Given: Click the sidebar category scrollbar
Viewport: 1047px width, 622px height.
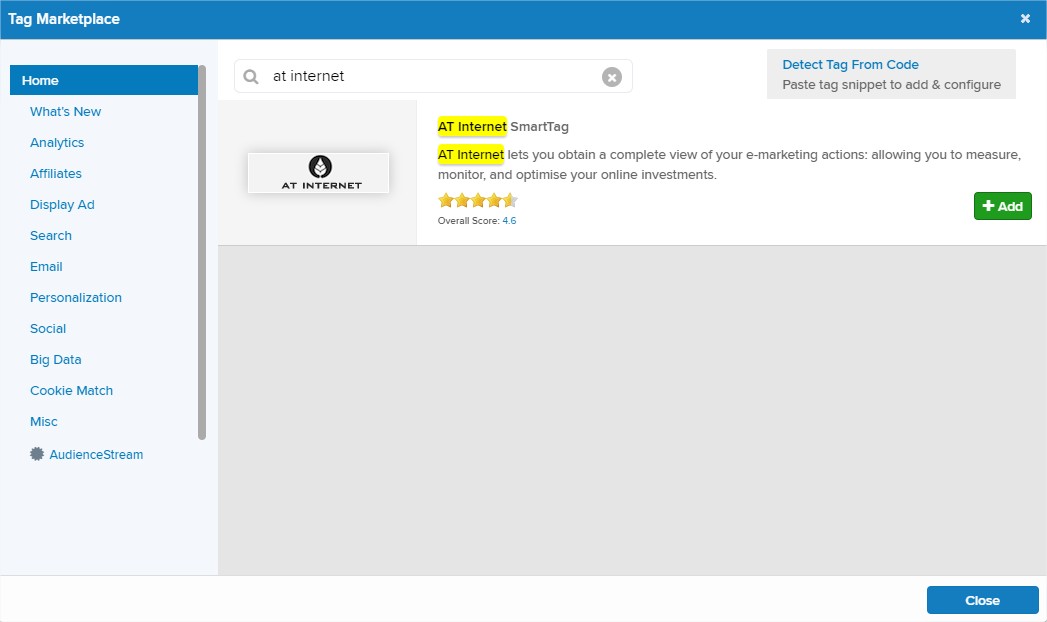Looking at the screenshot, I should (202, 250).
